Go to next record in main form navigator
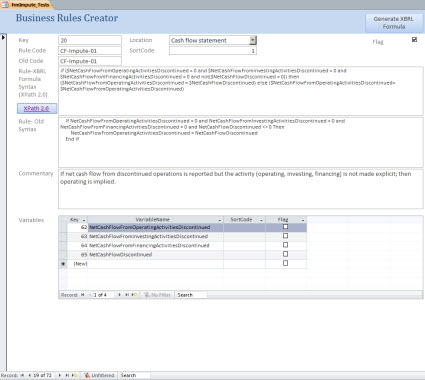 pyautogui.click(x=60, y=375)
